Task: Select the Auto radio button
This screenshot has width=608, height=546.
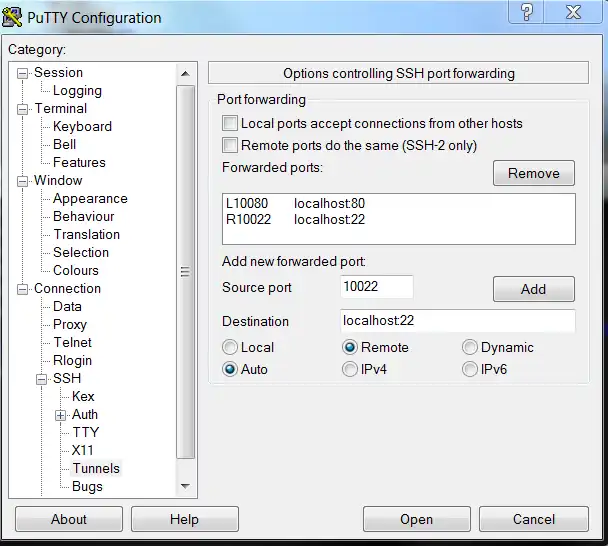Action: pyautogui.click(x=230, y=369)
